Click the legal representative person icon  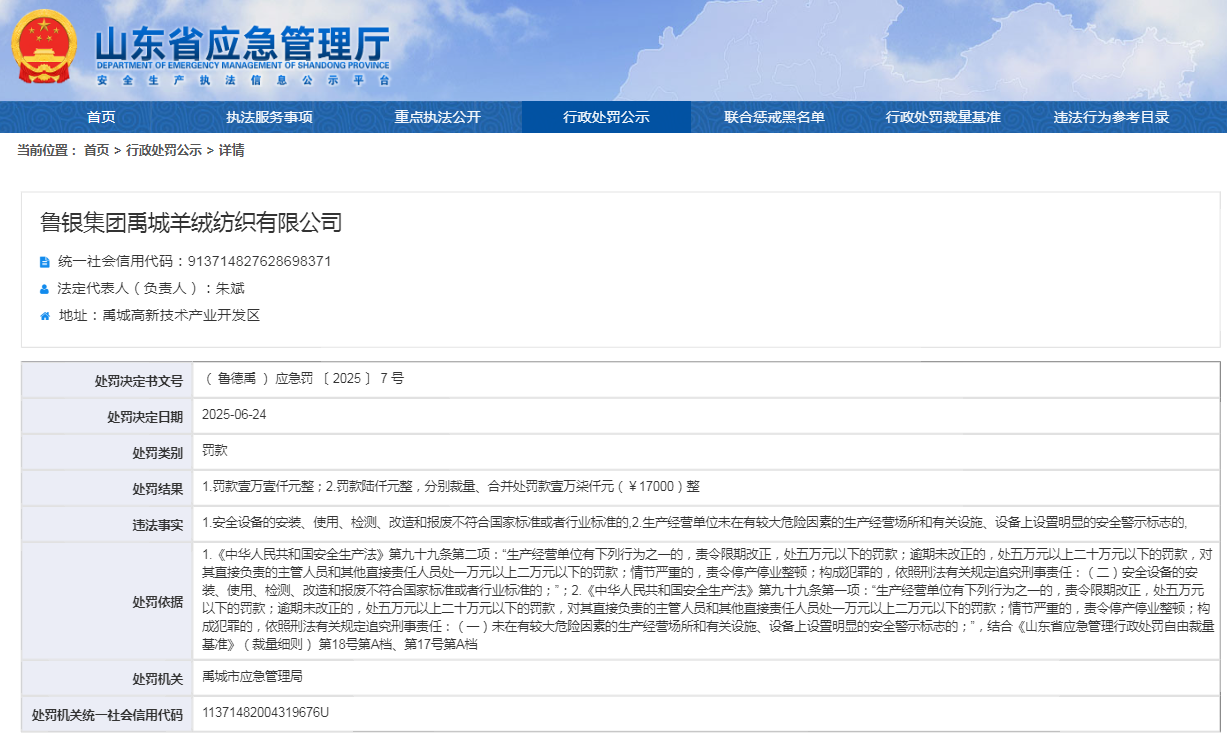pyautogui.click(x=44, y=289)
